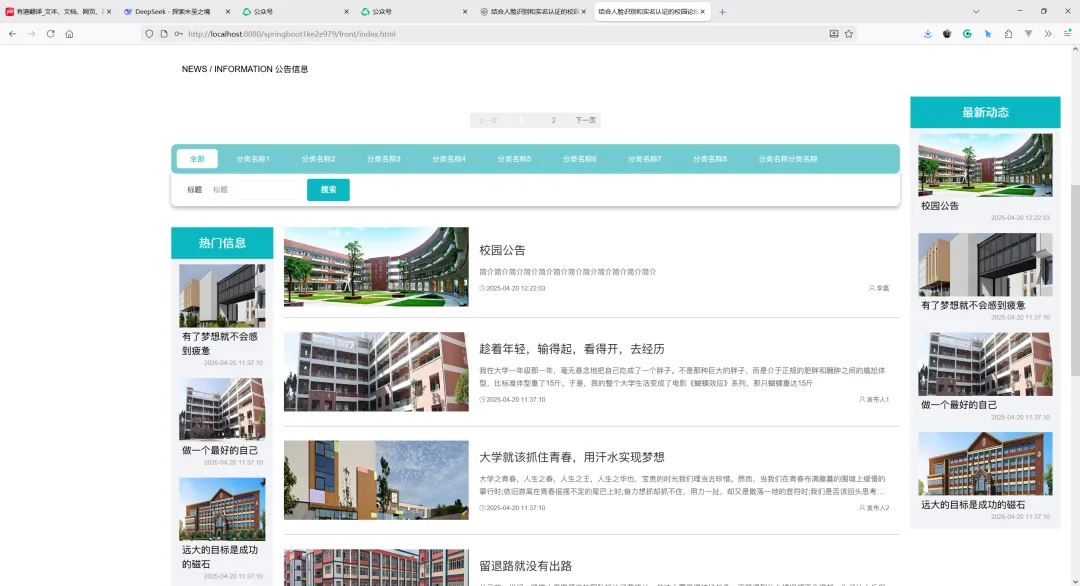Viewport: 1080px width, 586px height.
Task: Select the 分类名称5 category tab
Action: point(515,159)
